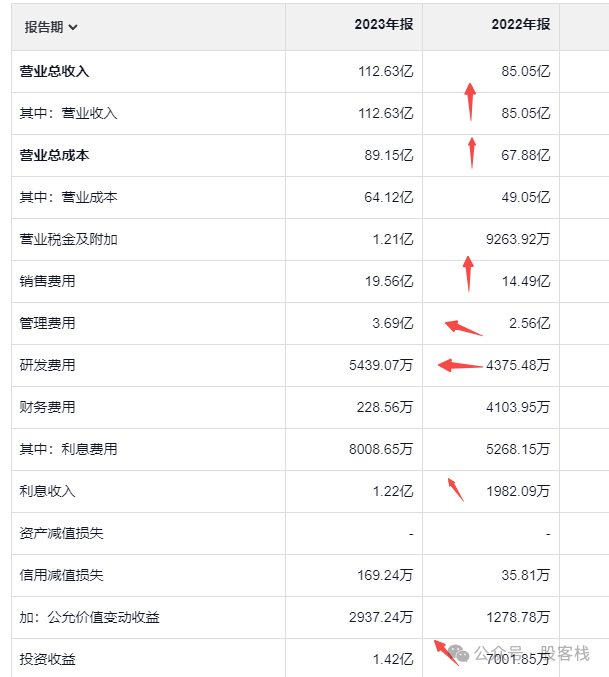
Task: Click the 2023 value 112.63亿 for 营业总收入
Action: 385,72
